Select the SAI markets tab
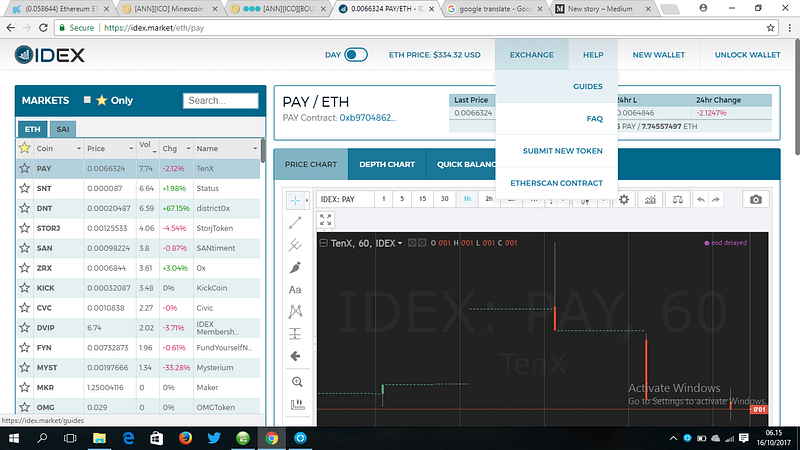Screen dimensions: 800x450 point(63,129)
